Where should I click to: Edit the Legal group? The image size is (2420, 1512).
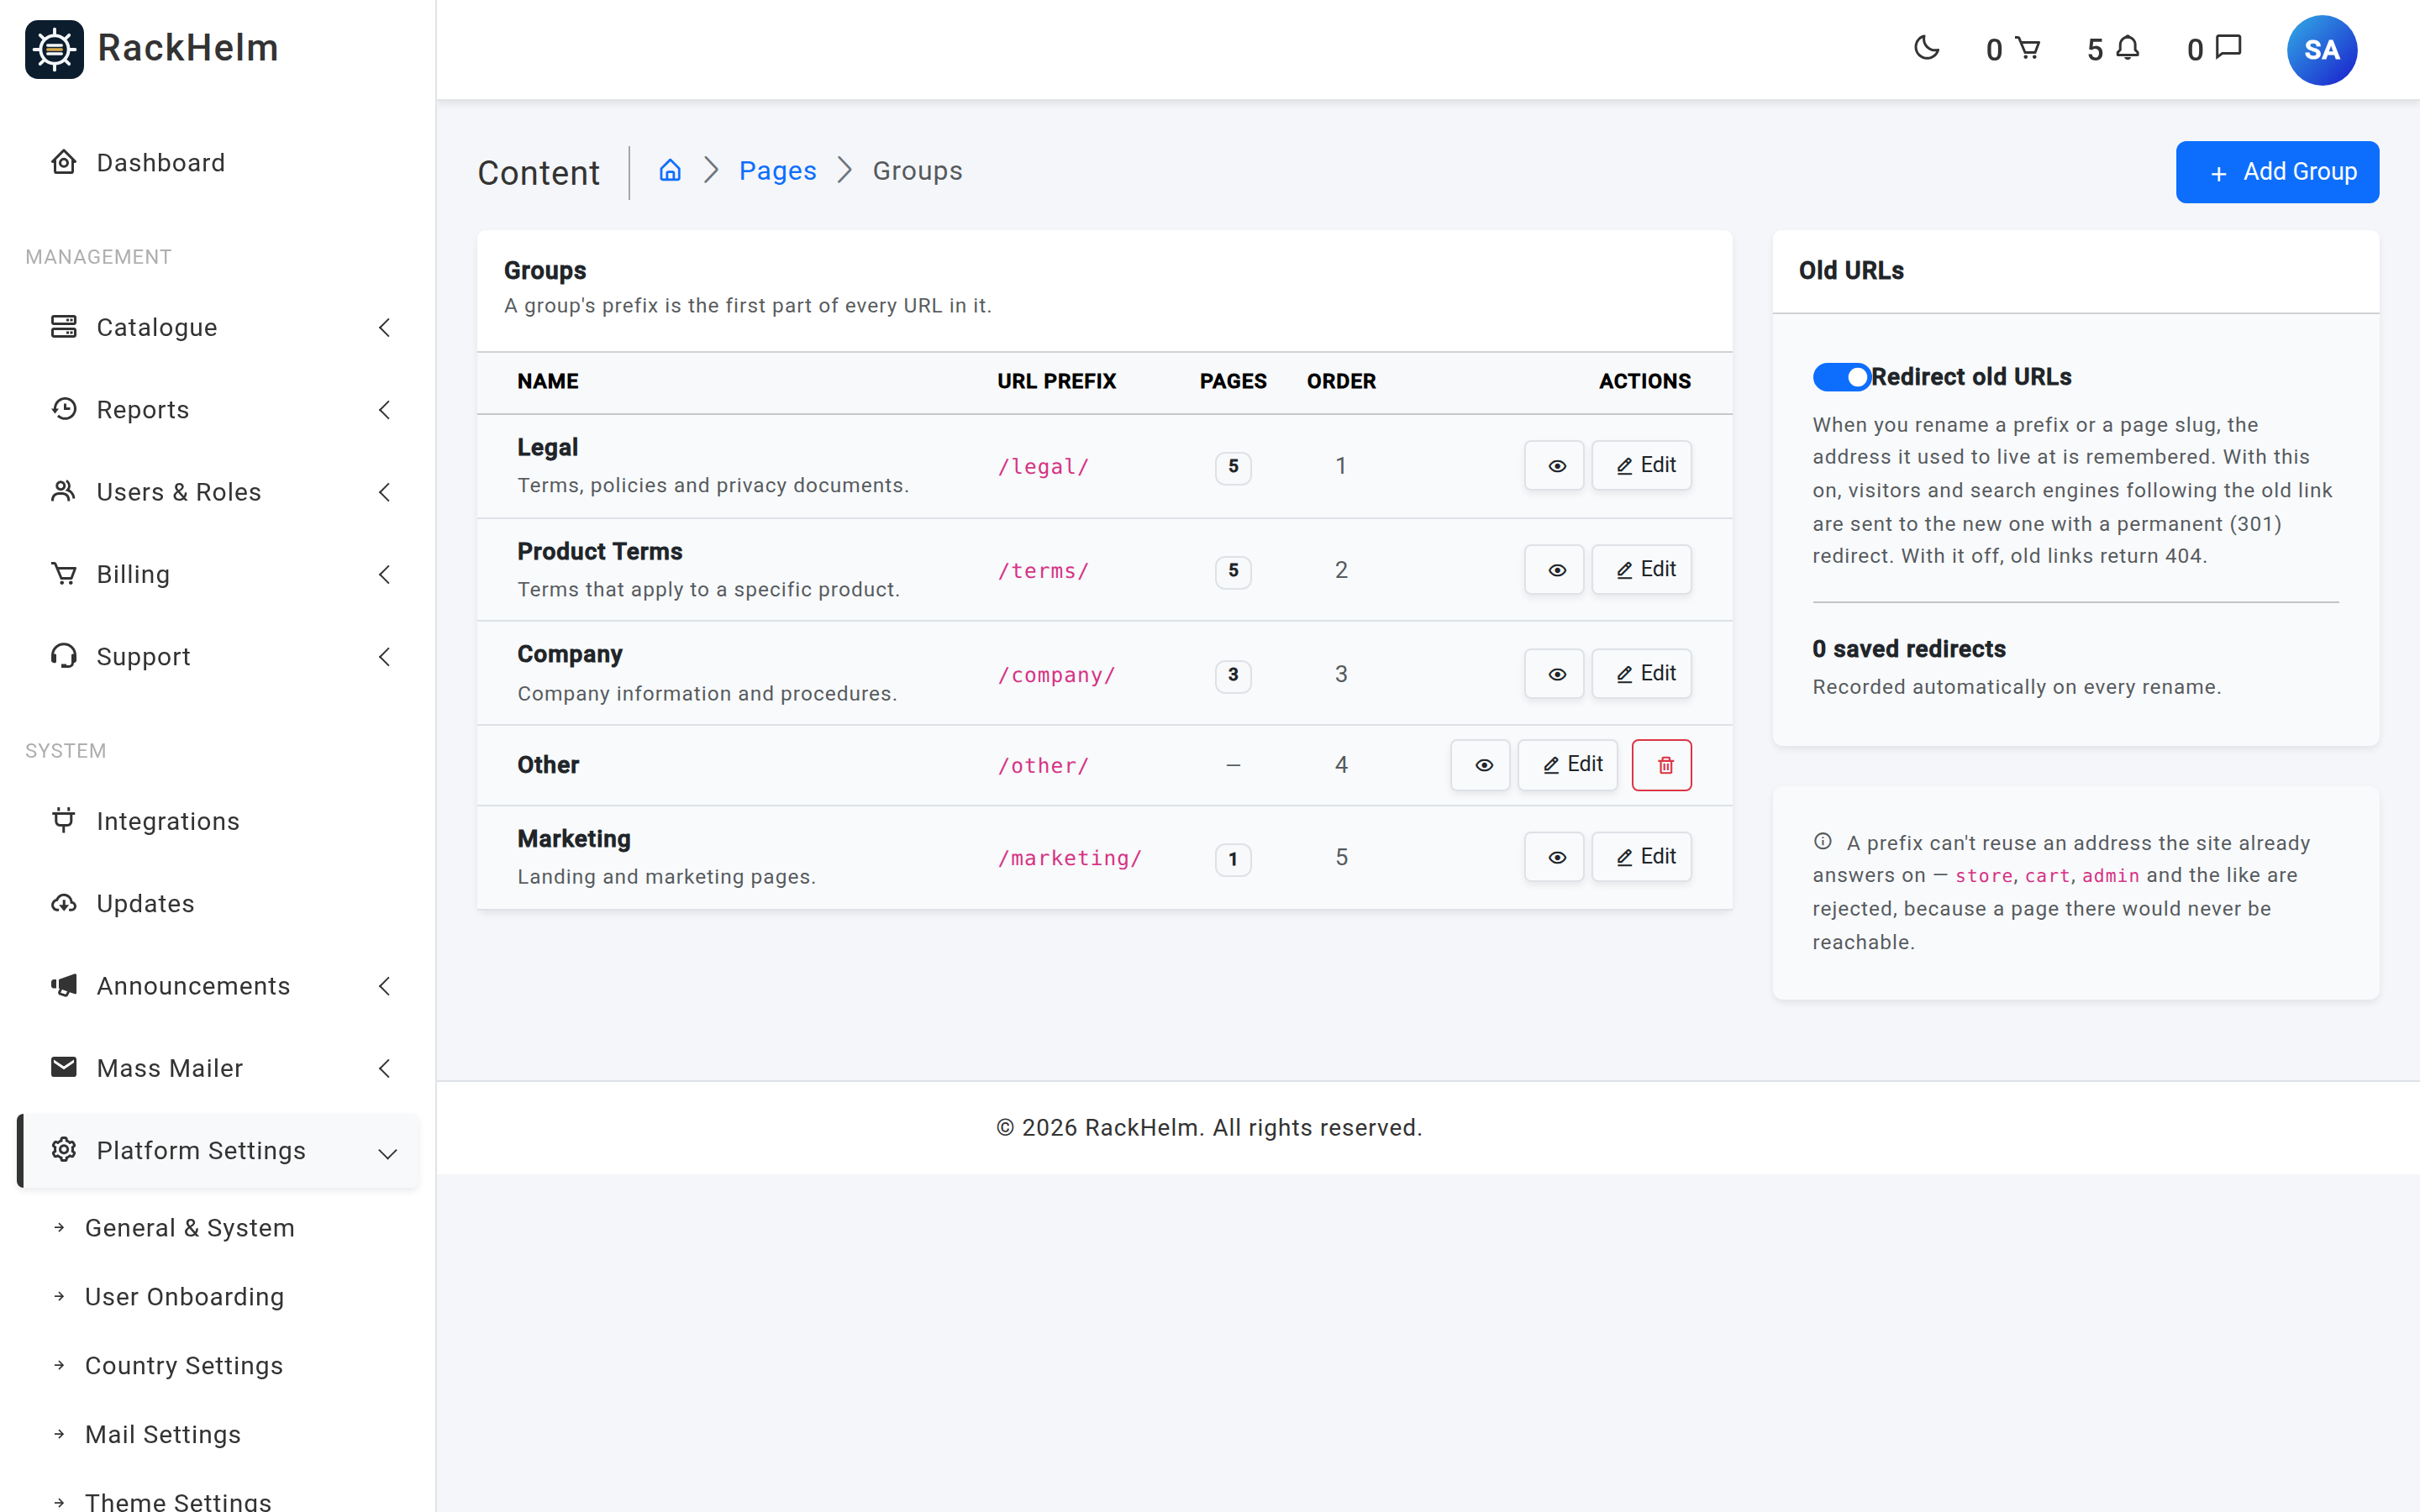tap(1641, 465)
